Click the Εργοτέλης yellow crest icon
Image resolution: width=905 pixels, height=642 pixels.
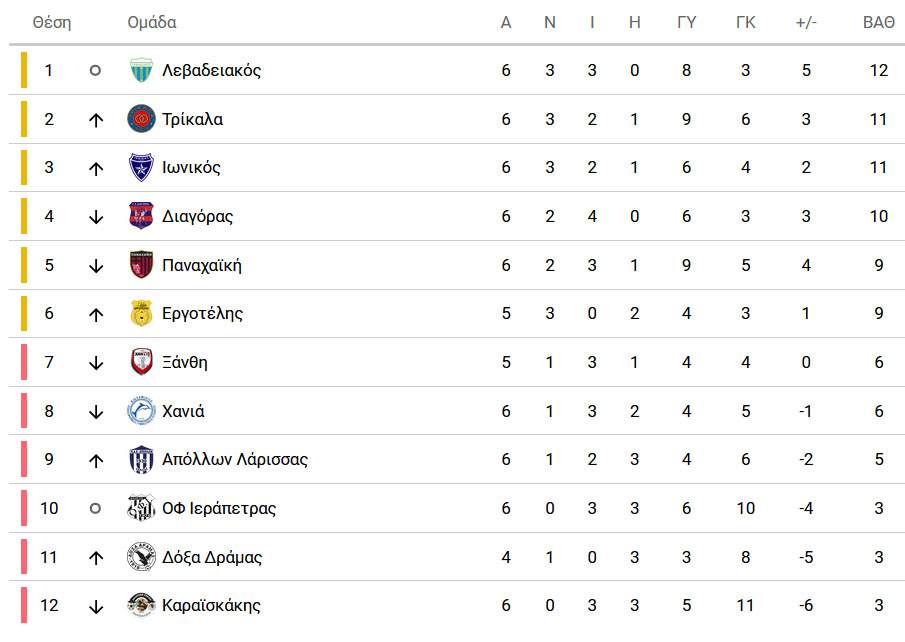point(141,313)
